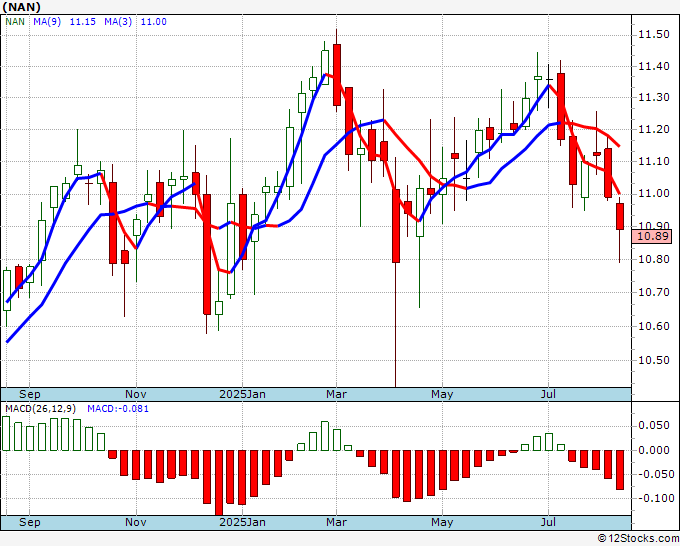Screen dimensions: 680x546
Task: Click the 11.50 price axis label
Action: [654, 34]
